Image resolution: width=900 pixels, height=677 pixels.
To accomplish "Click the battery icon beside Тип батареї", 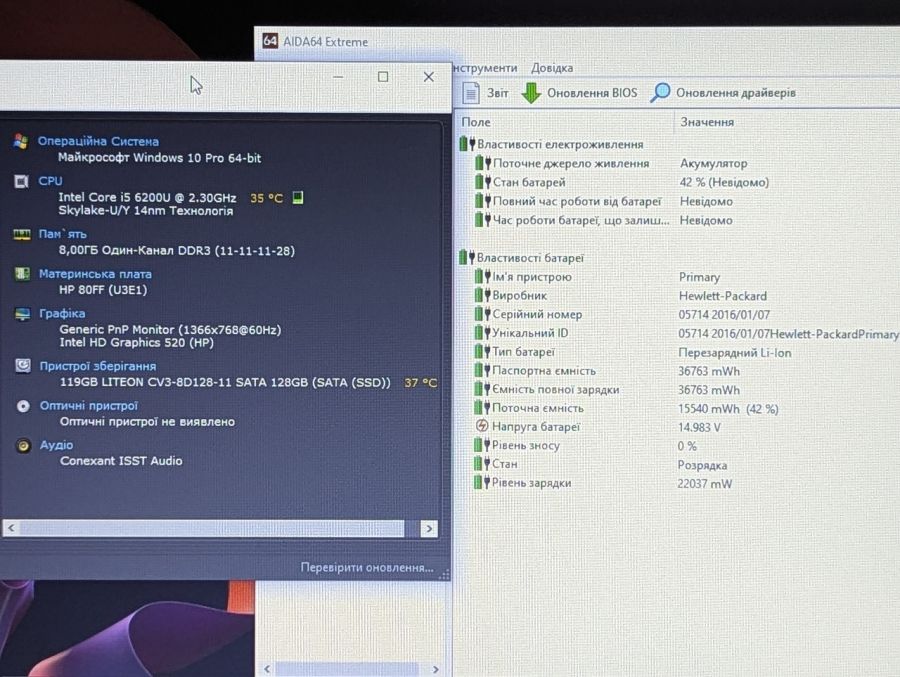I will [x=482, y=351].
